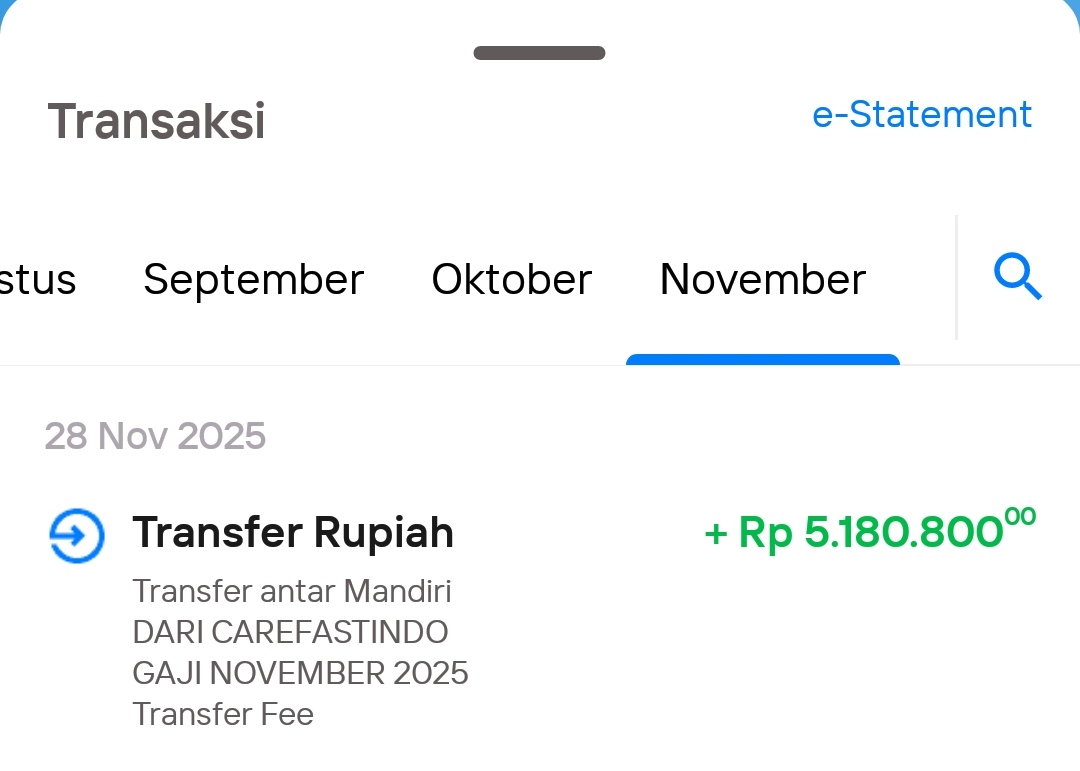Tap the superscript 00 decimals of amount

(x=1021, y=516)
